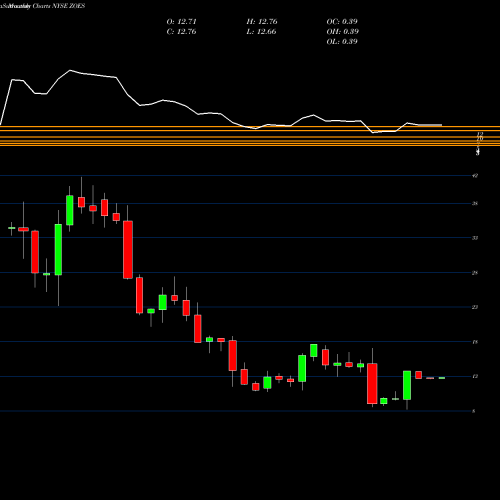Click the 42 price axis label
This screenshot has width=500, height=500.
[475, 175]
